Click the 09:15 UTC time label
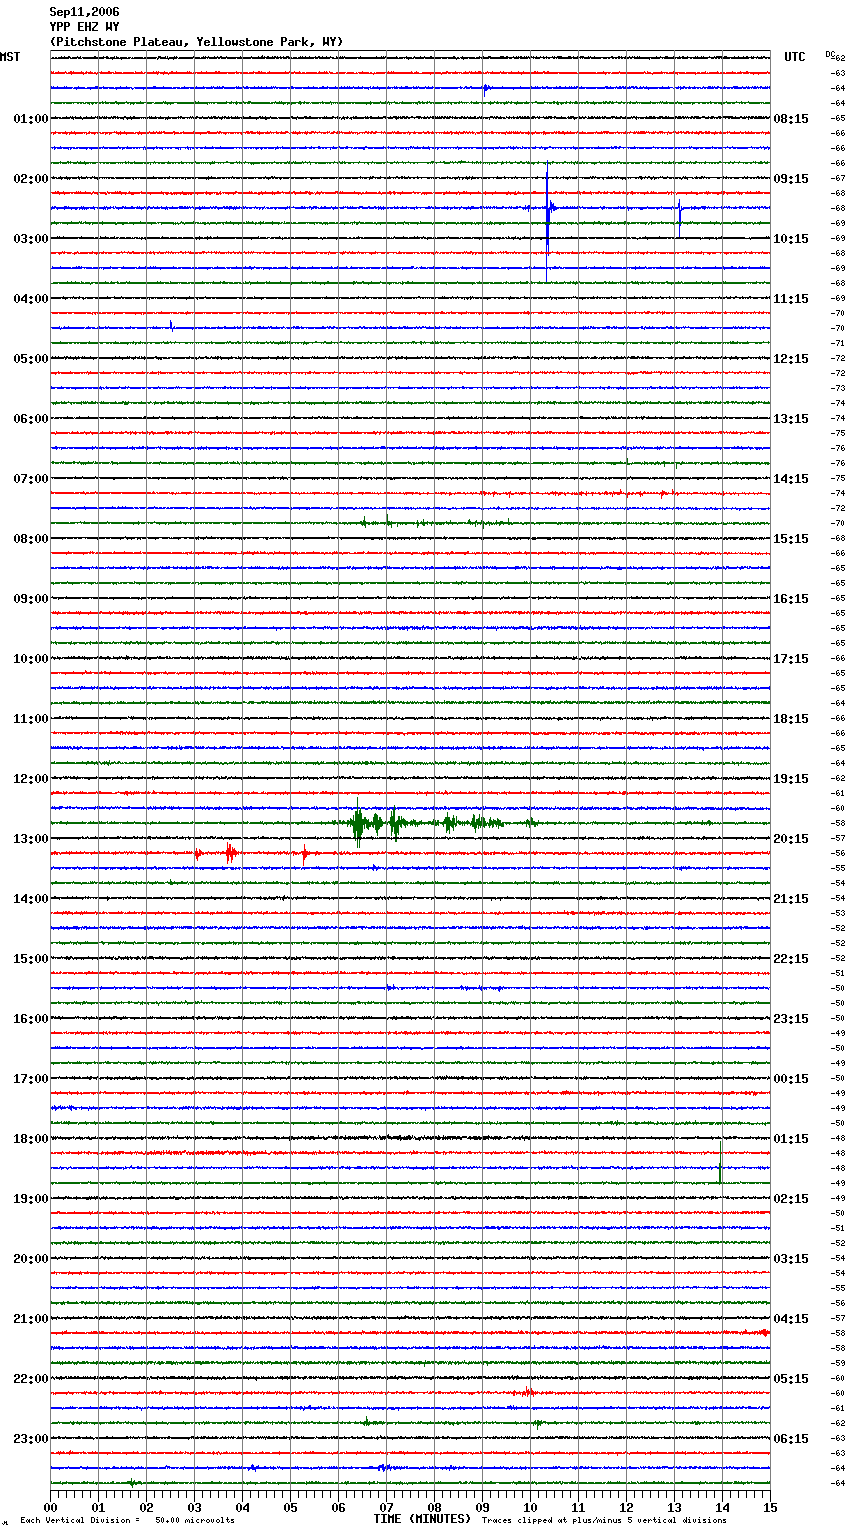850x1534 pixels. click(791, 179)
